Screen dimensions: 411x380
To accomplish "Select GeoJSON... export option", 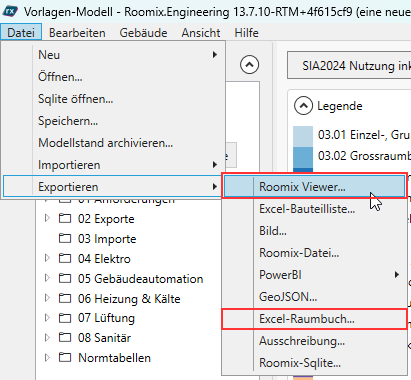I will (315, 297).
